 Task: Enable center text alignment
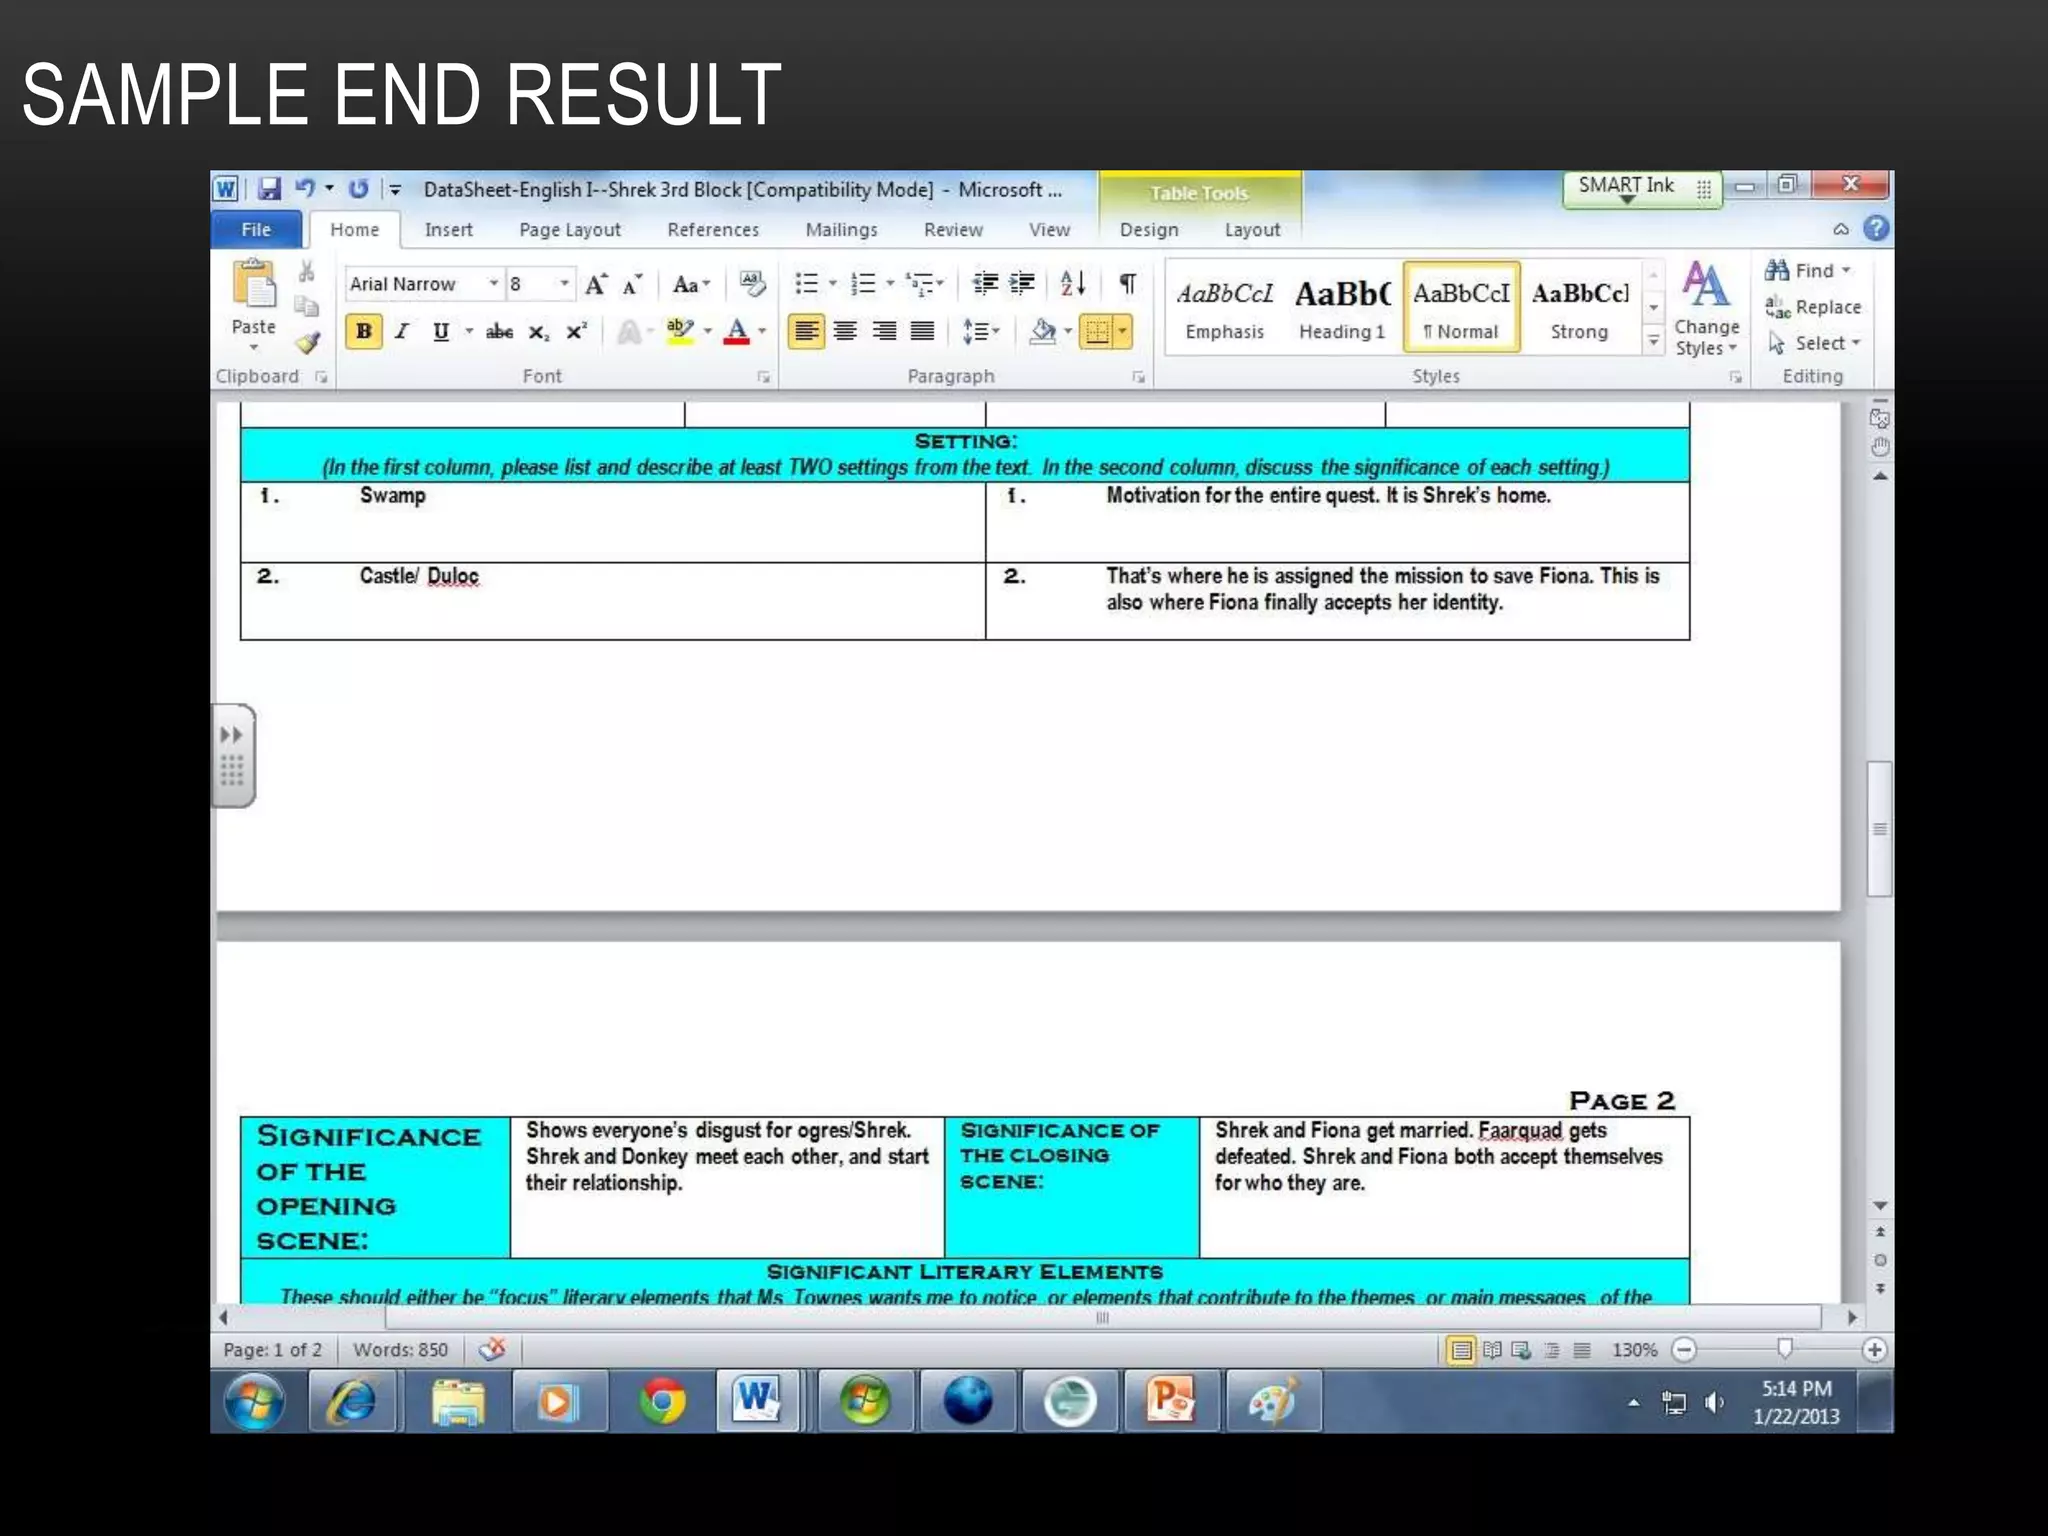(x=845, y=331)
